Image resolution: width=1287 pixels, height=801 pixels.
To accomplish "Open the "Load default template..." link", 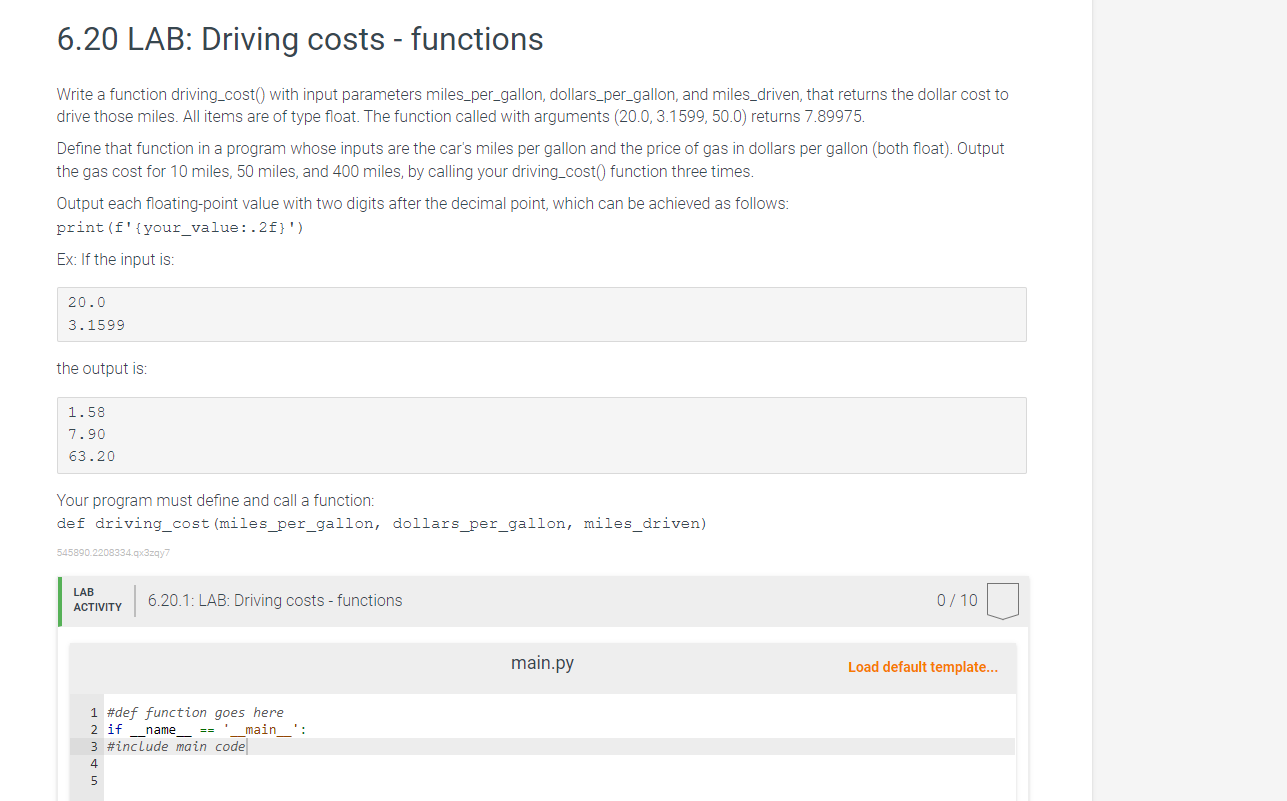I will pyautogui.click(x=922, y=667).
